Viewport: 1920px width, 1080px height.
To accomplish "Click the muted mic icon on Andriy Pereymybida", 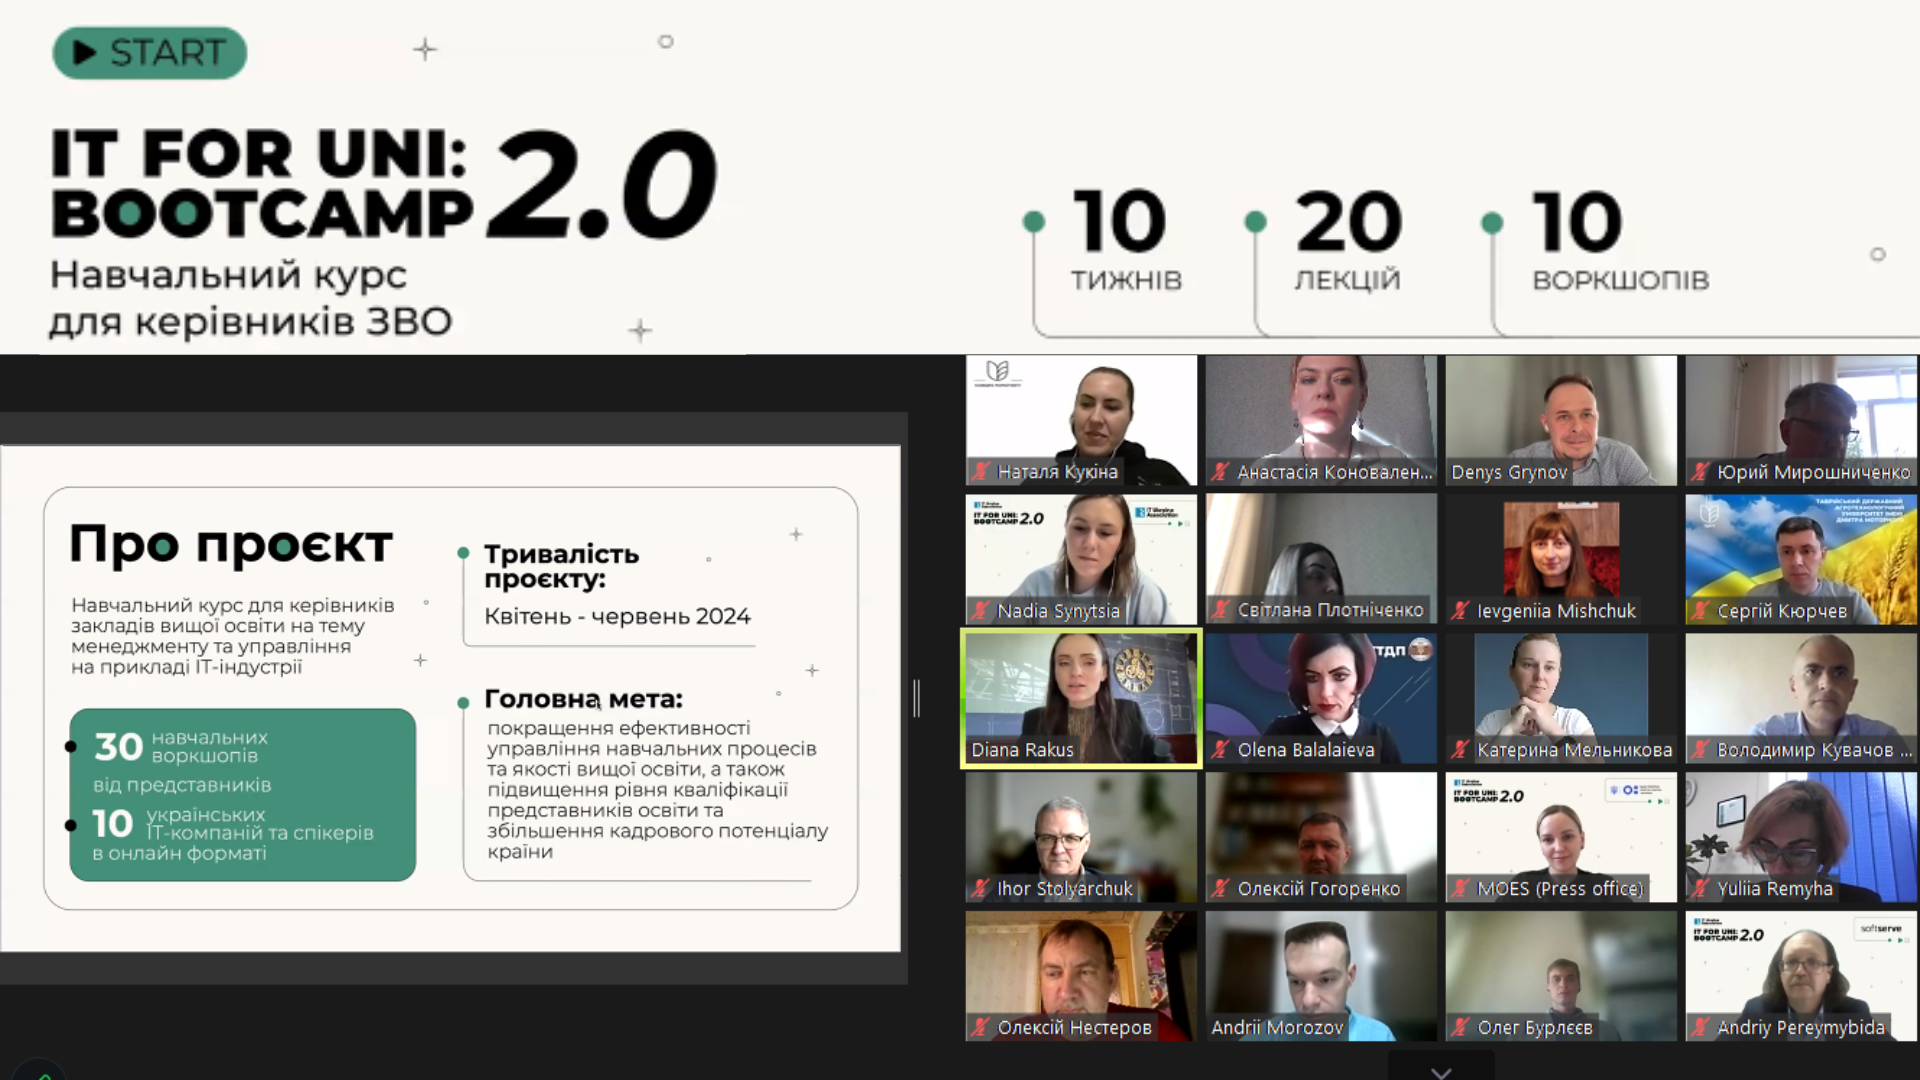I will point(1700,1027).
